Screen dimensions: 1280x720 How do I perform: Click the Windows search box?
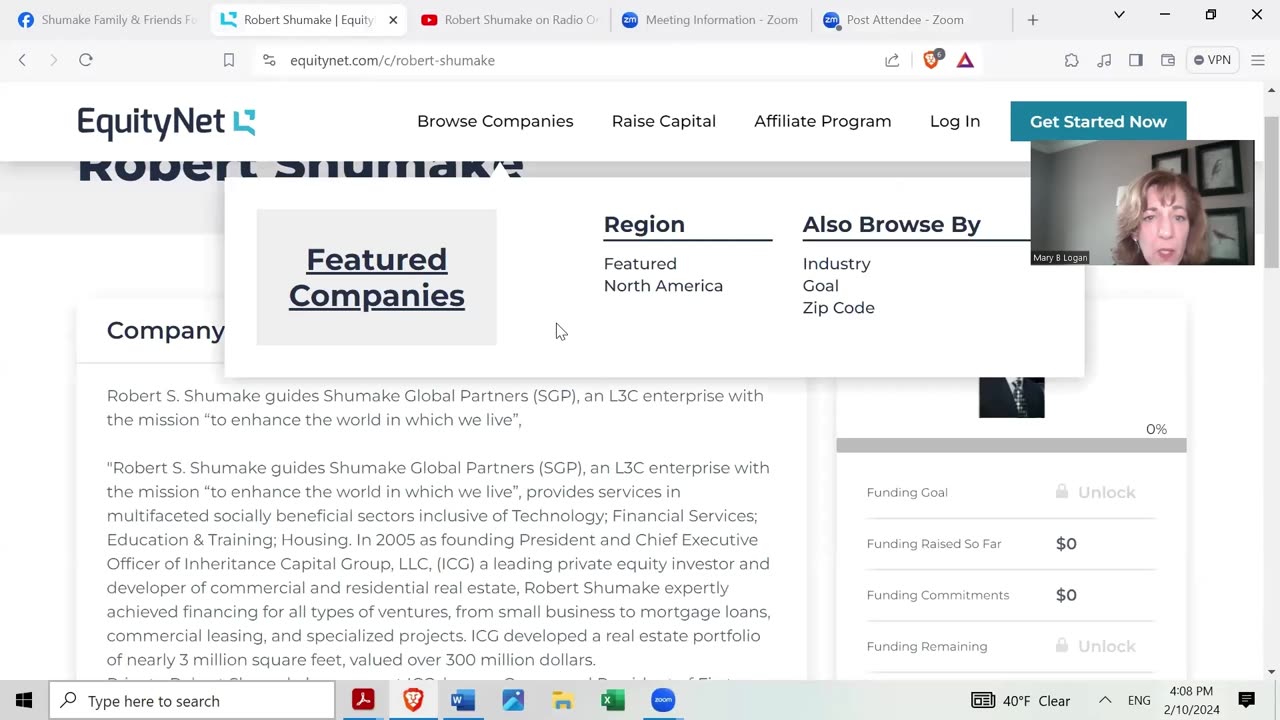[192, 700]
